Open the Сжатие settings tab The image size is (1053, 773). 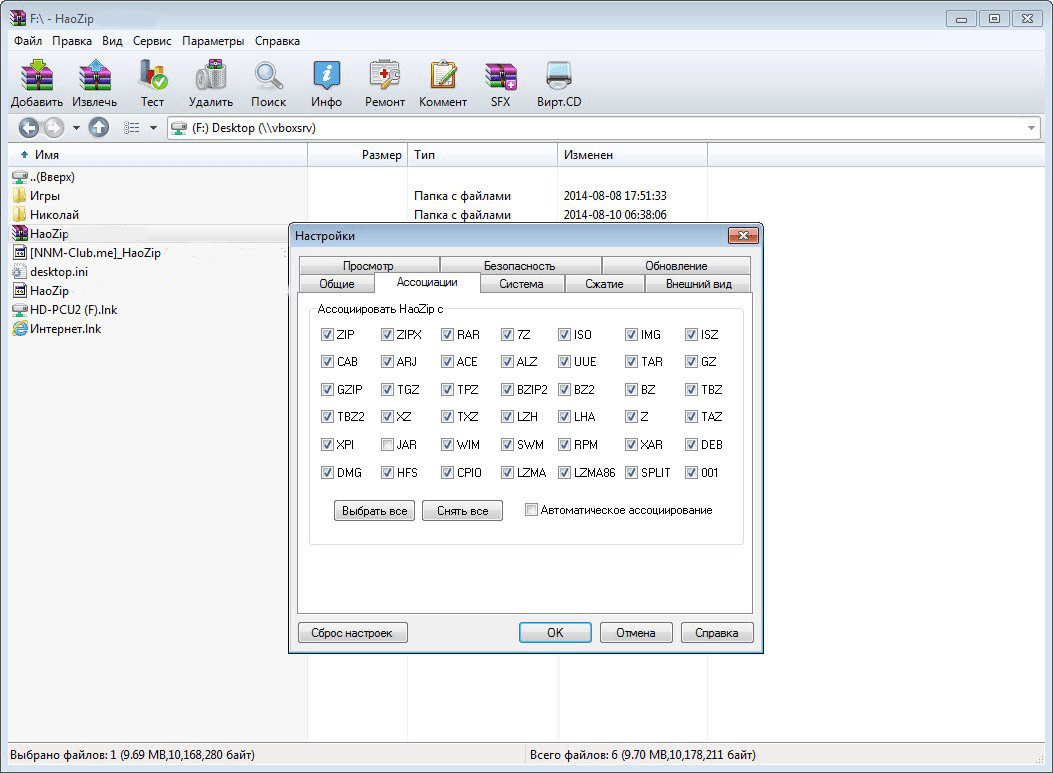(604, 284)
